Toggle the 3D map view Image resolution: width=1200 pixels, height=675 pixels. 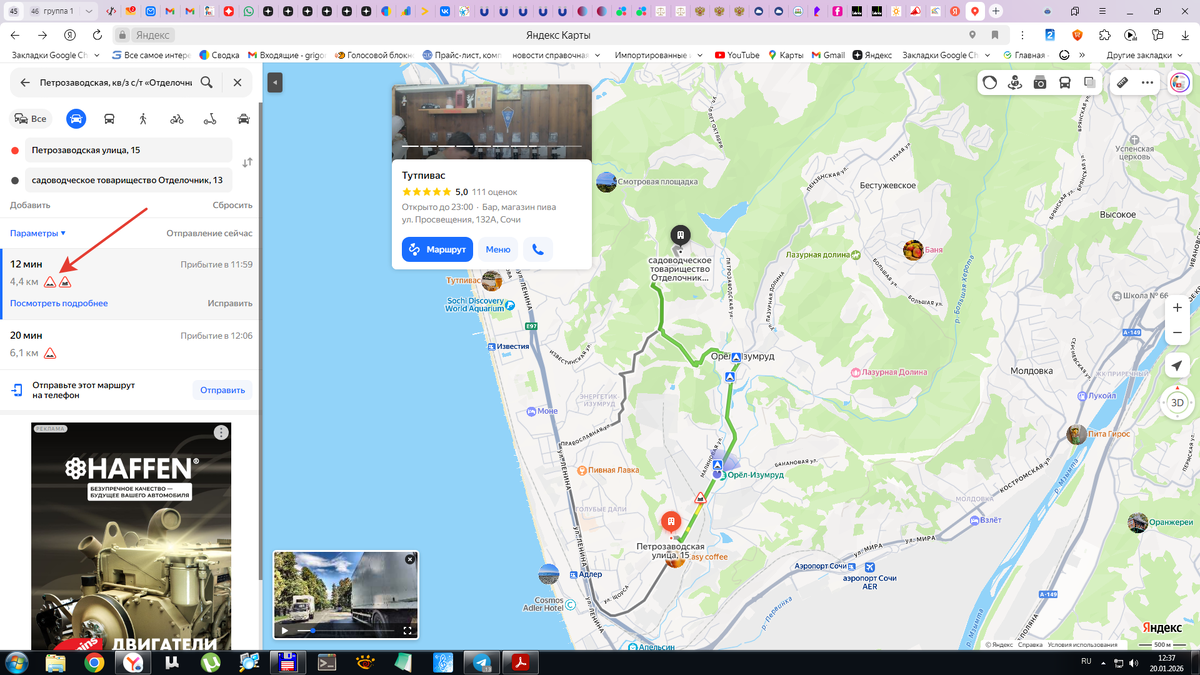1178,403
